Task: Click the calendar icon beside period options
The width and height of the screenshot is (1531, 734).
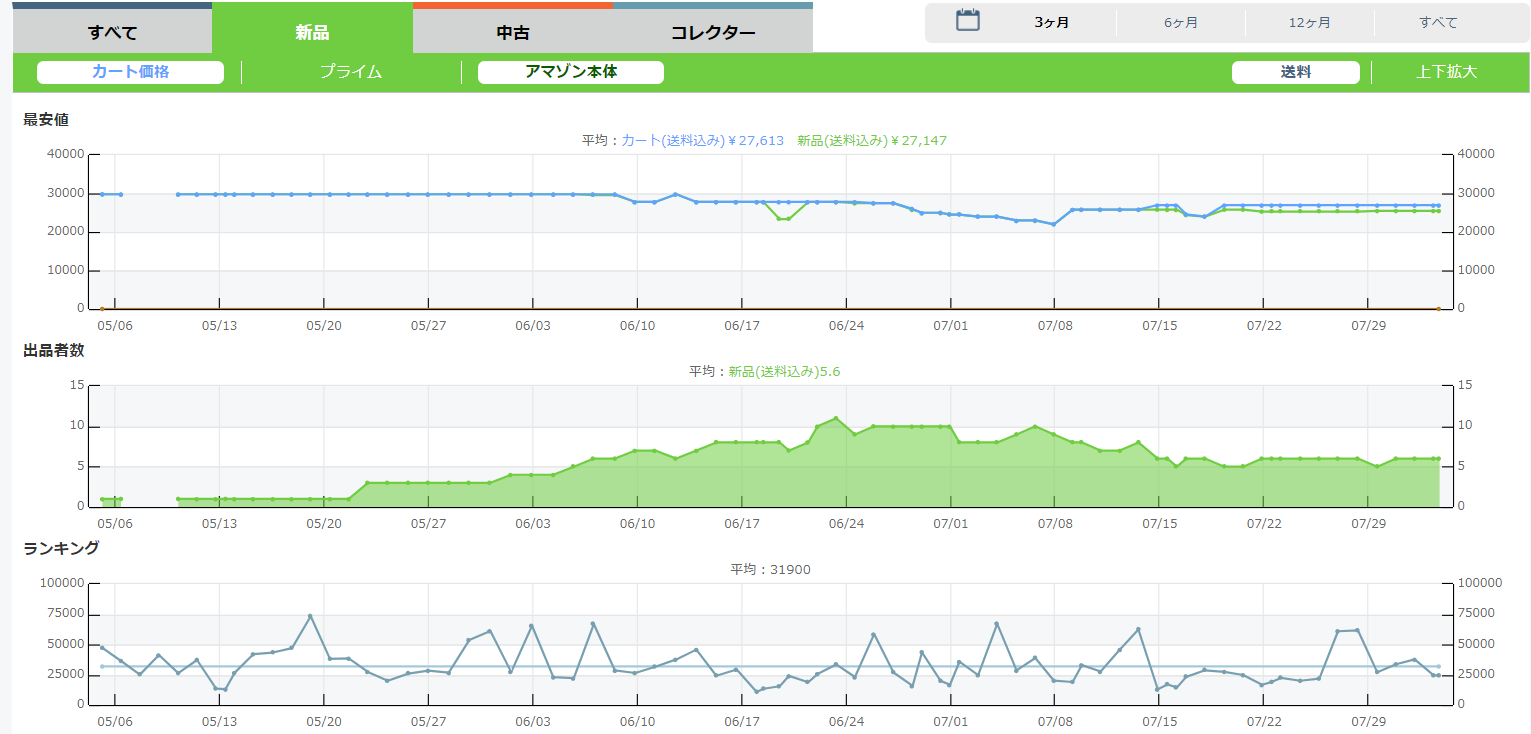Action: tap(967, 21)
